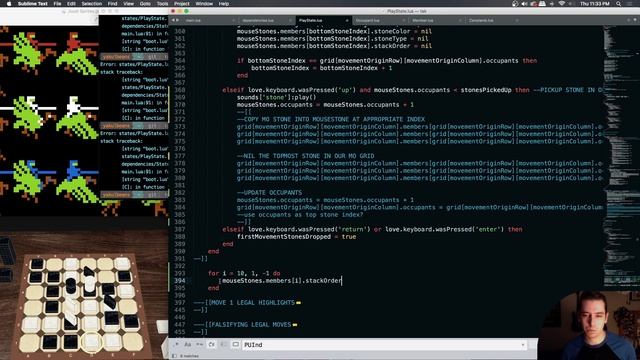Expand folded MOVE 1 LEGAL HIGHLIGHTS code marker
Image resolution: width=640 pixels, height=360 pixels.
298,302
